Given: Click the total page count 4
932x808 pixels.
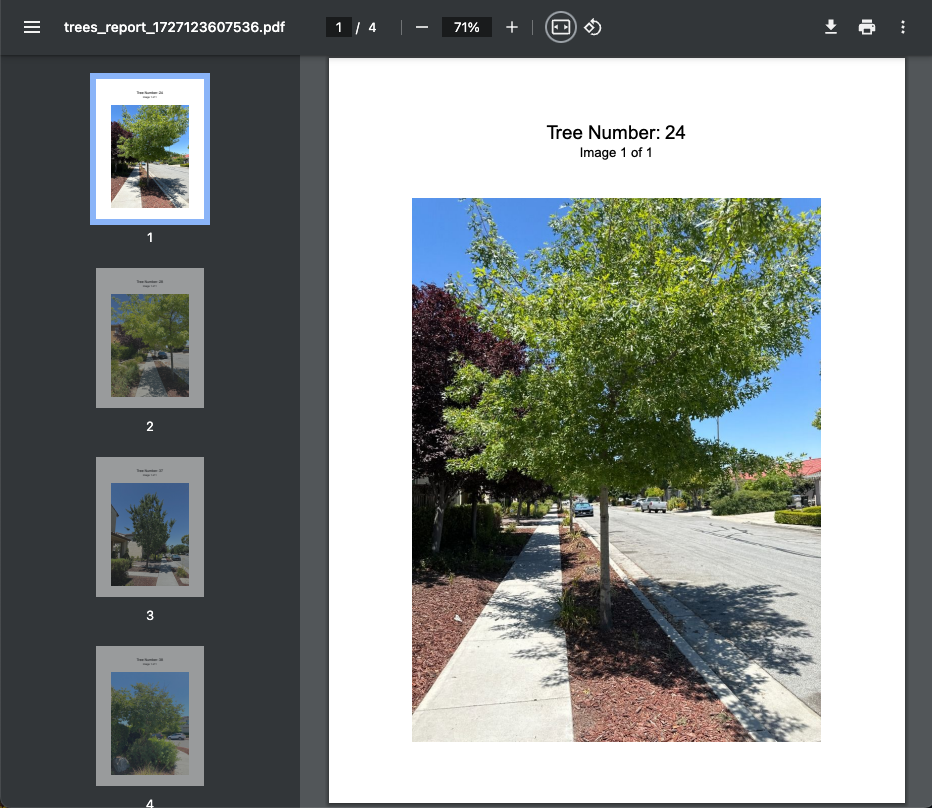Looking at the screenshot, I should 372,27.
